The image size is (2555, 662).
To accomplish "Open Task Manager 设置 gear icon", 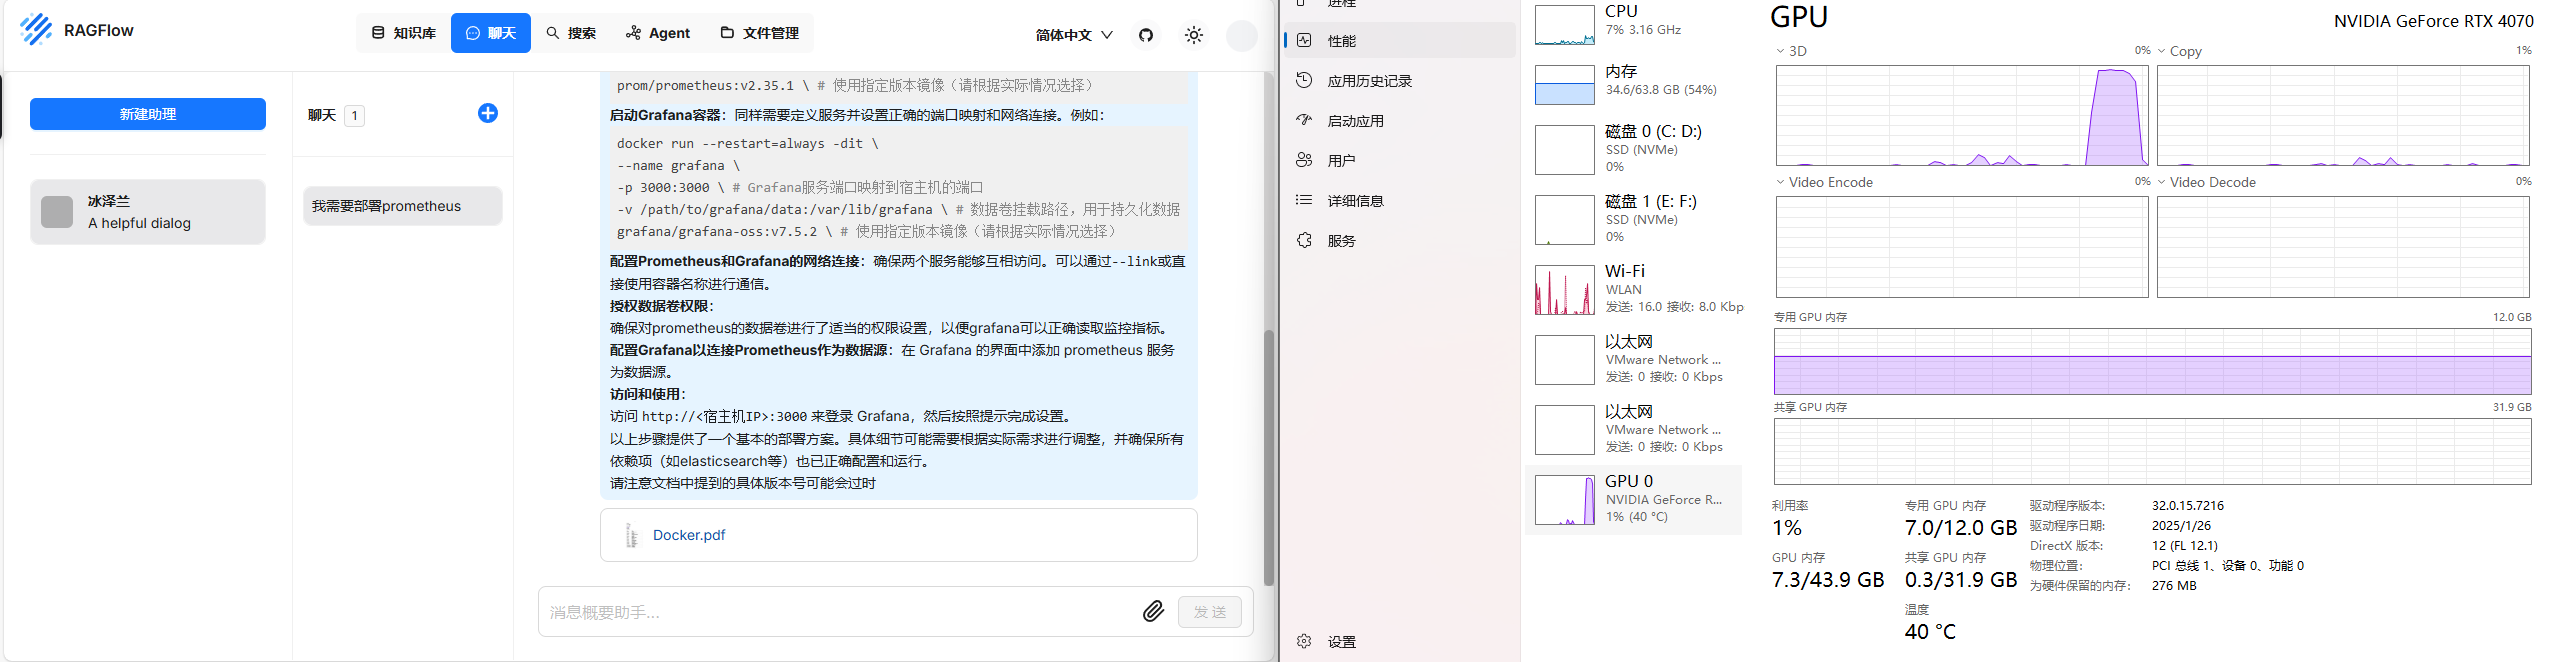I will click(1304, 641).
